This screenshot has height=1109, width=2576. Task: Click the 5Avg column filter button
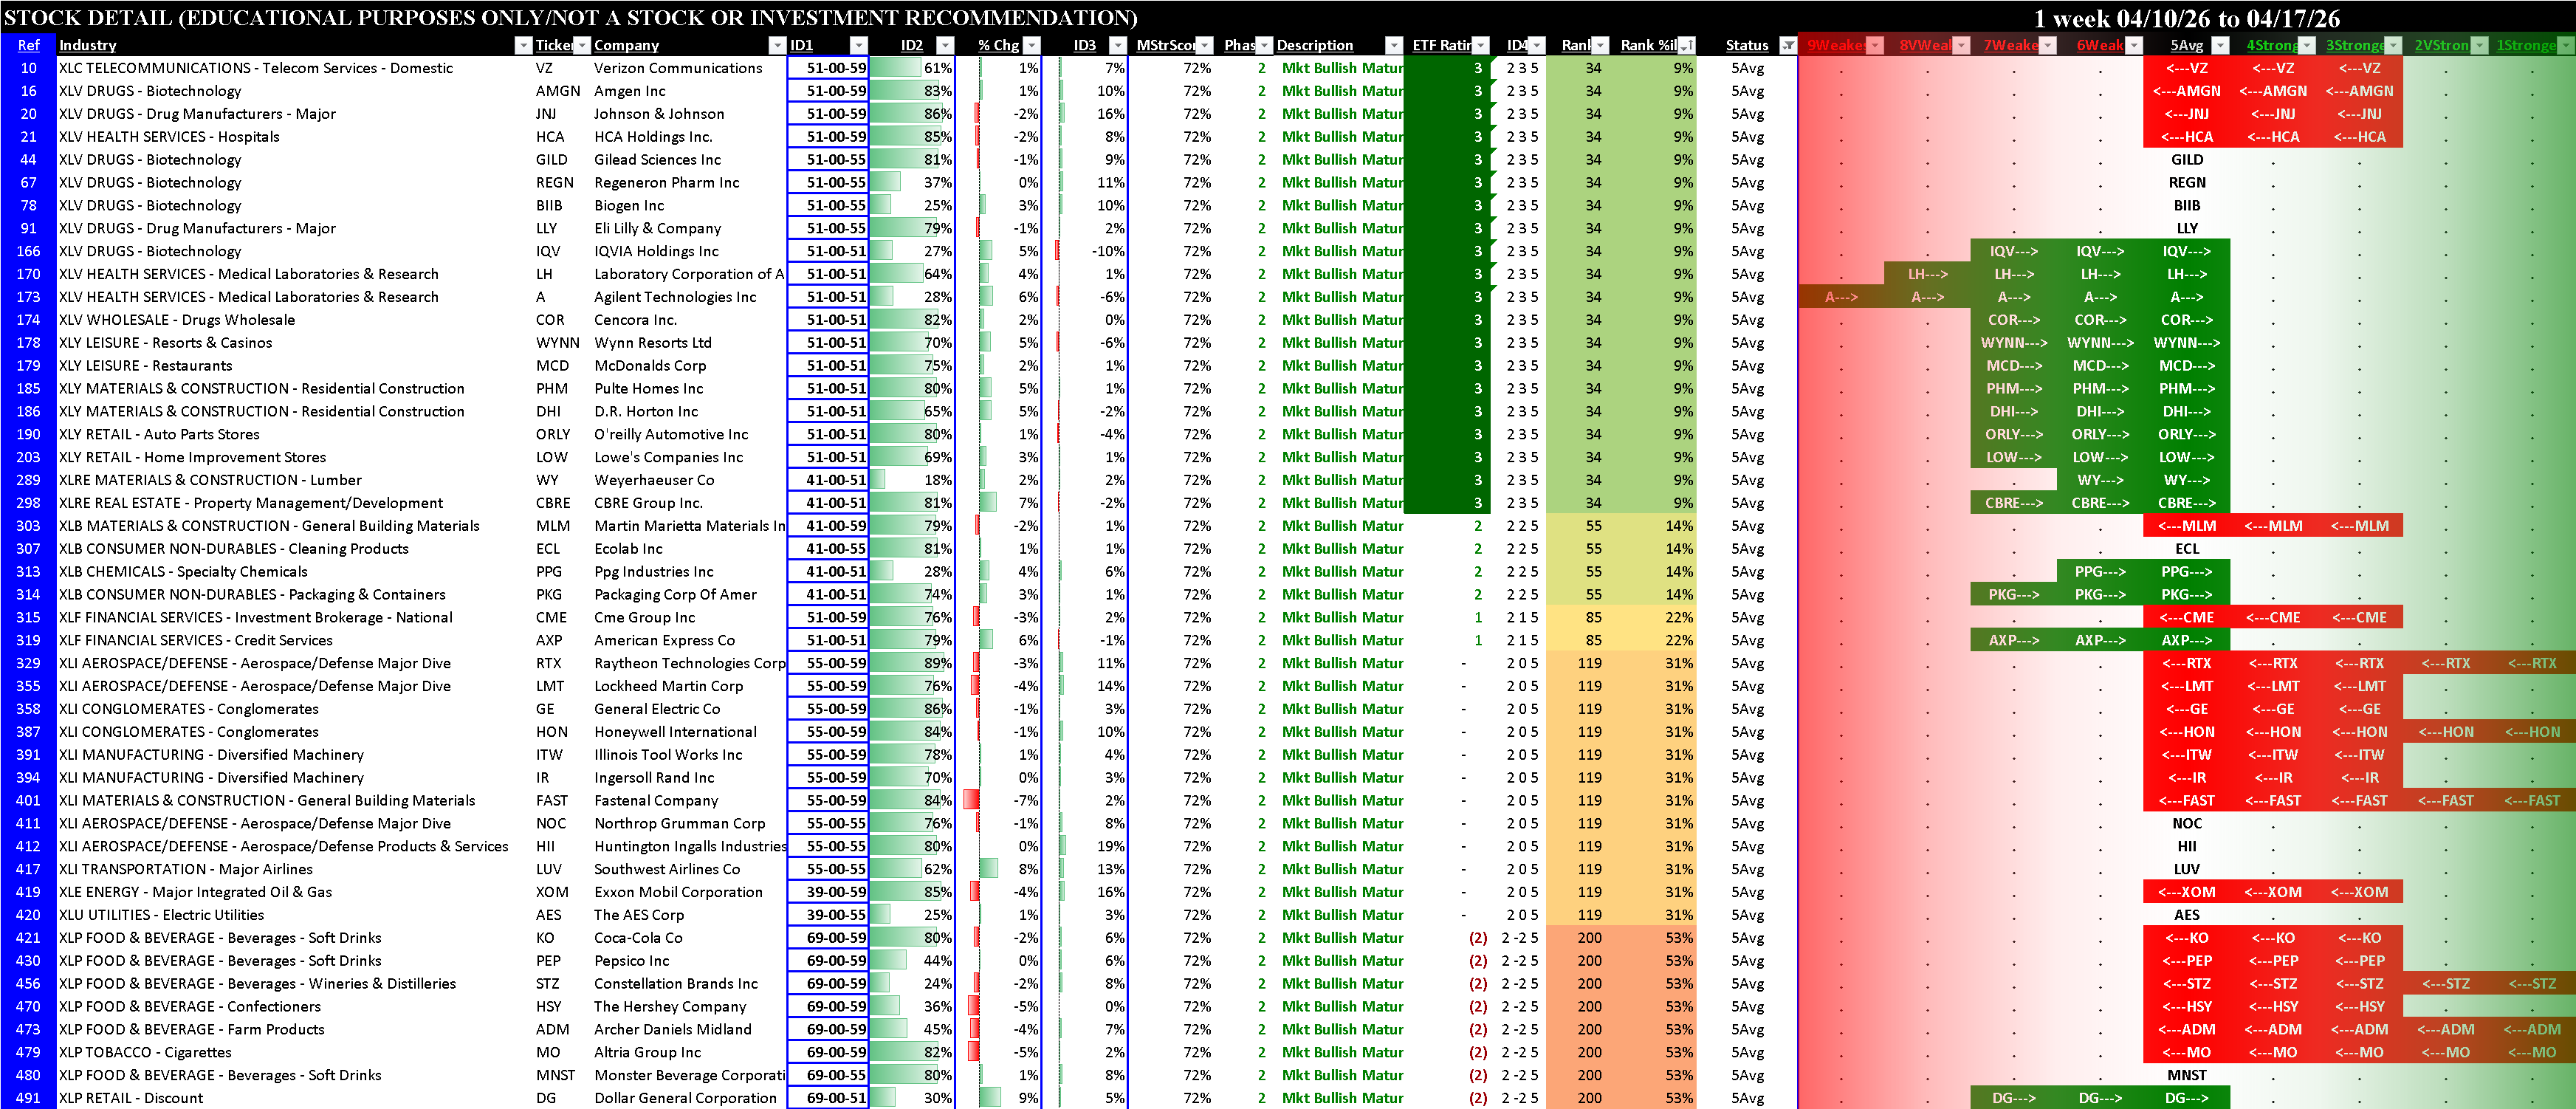coord(2220,45)
